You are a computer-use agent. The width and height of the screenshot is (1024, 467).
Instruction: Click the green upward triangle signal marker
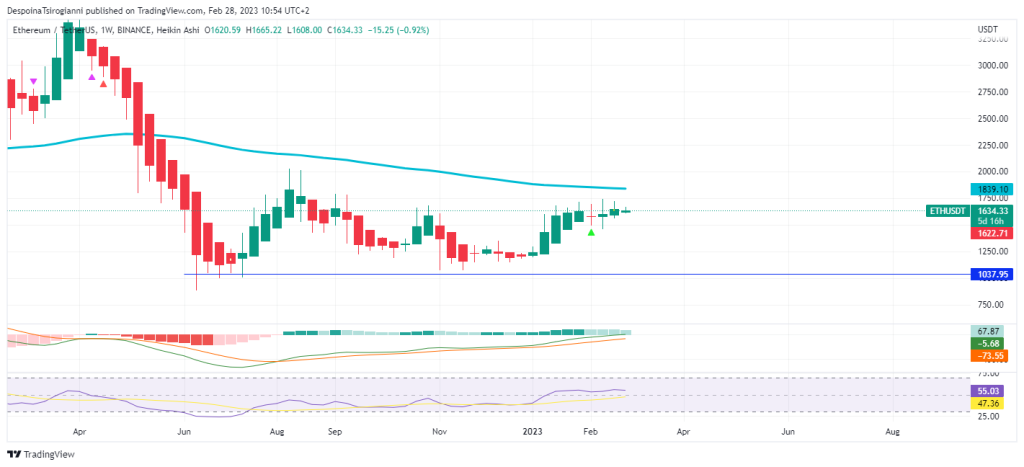(x=592, y=232)
